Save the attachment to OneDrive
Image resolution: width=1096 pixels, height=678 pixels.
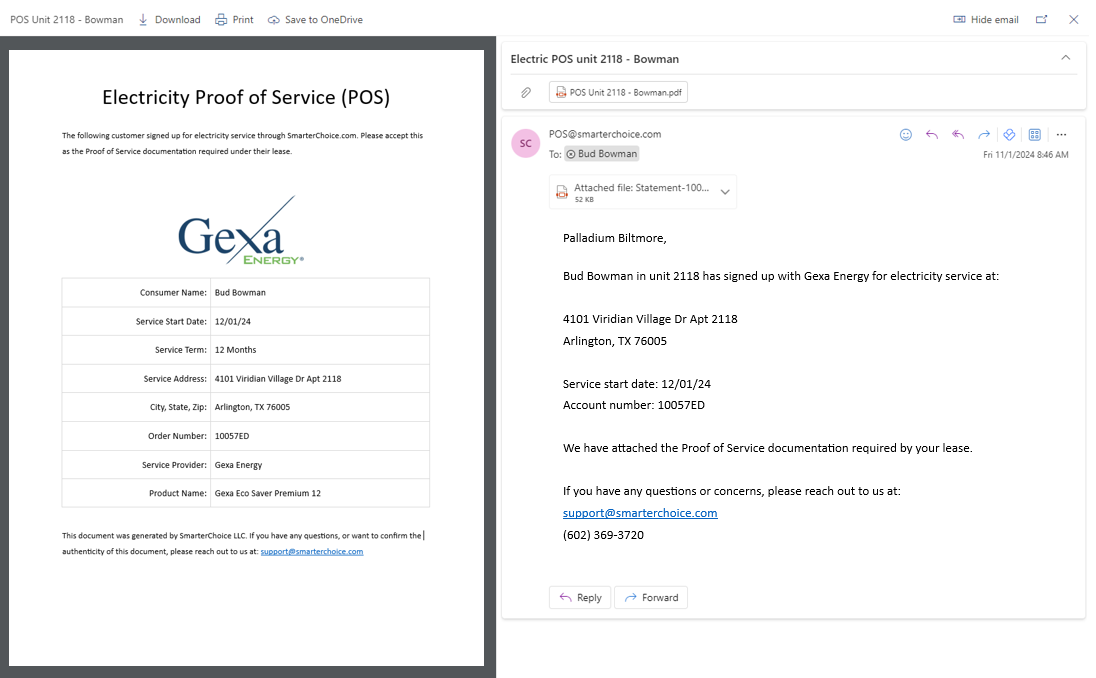pyautogui.click(x=315, y=19)
